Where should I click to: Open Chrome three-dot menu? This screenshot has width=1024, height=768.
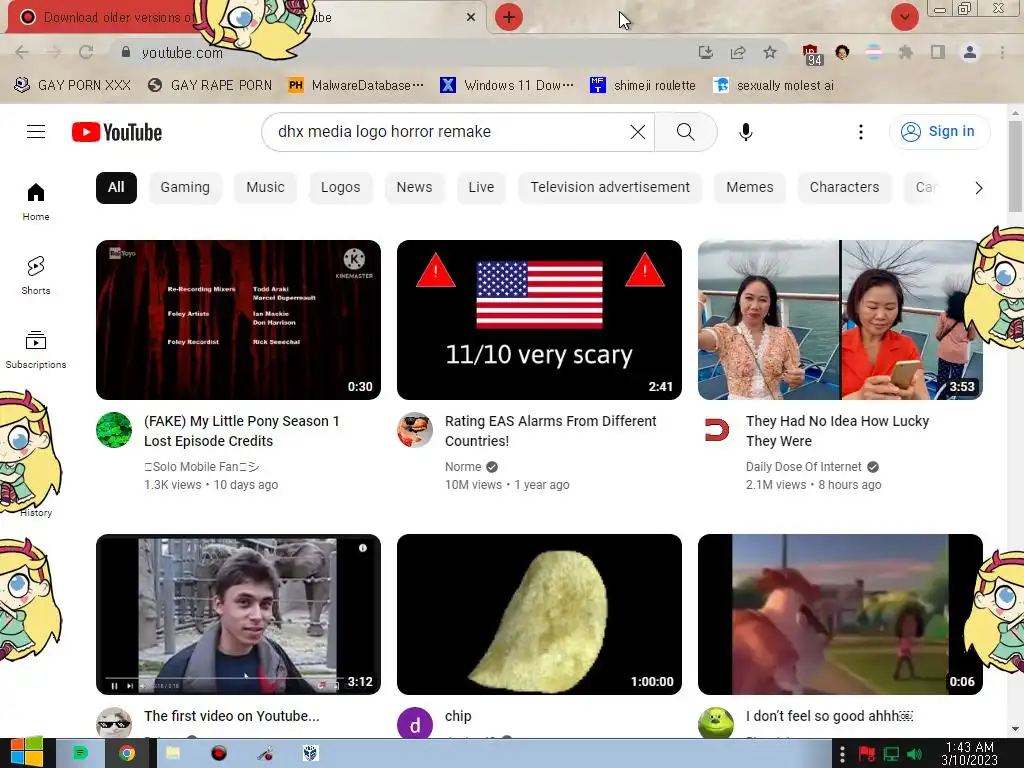pos(1002,52)
